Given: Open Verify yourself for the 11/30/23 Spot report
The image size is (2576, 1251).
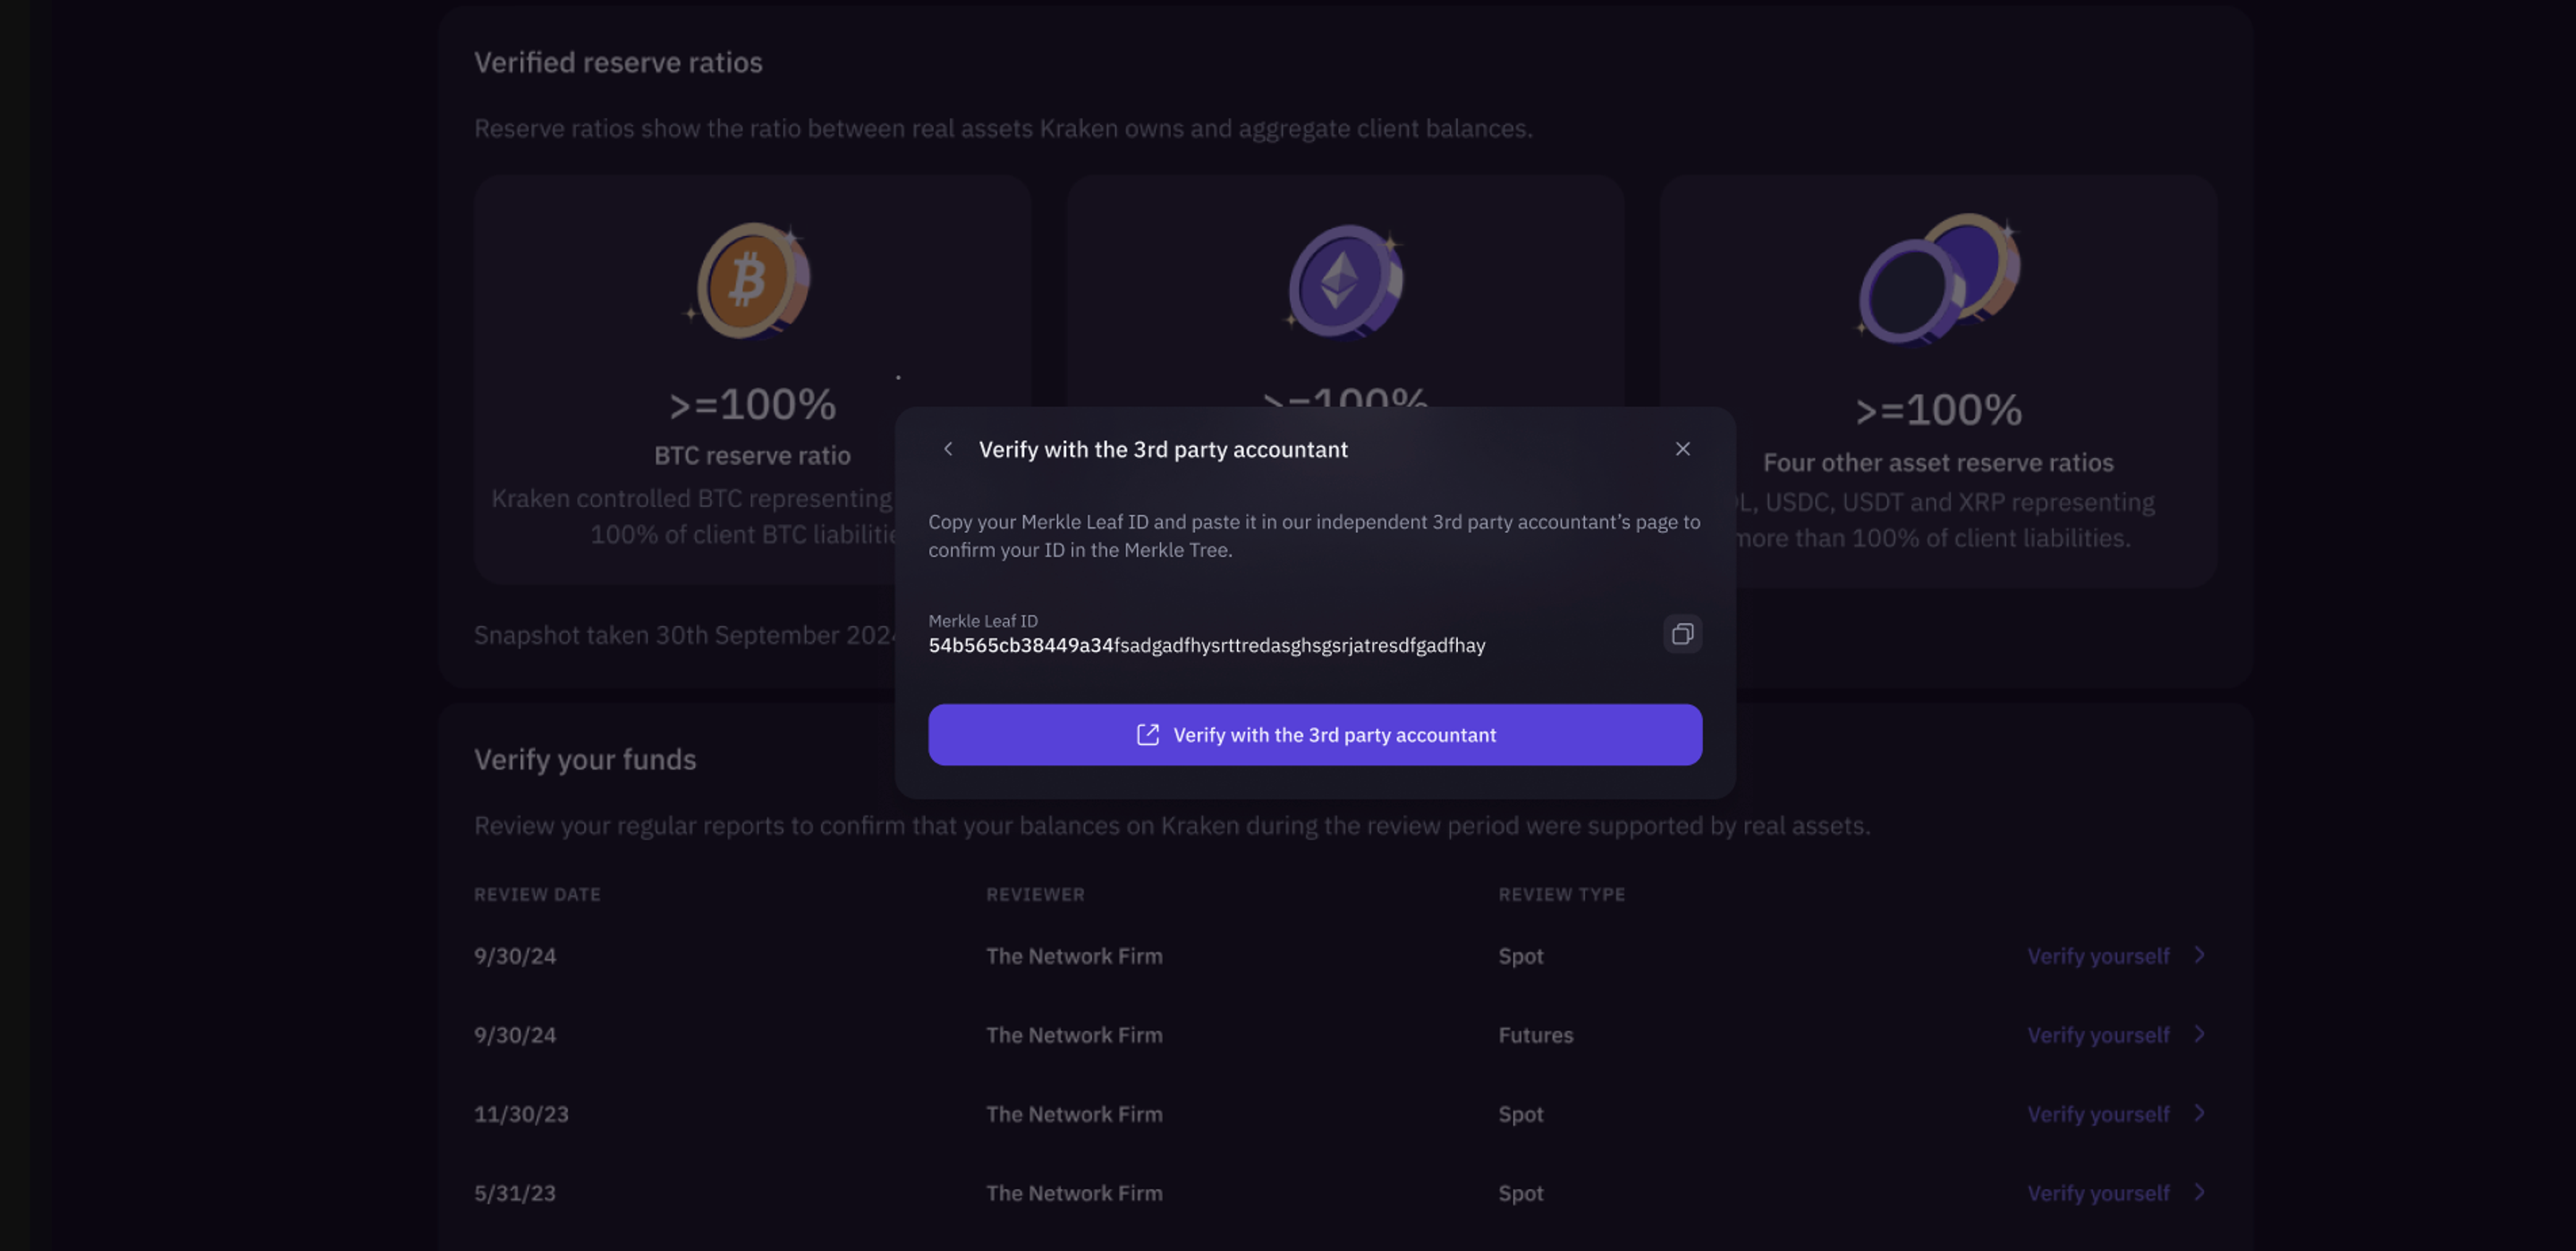Looking at the screenshot, I should 2099,1113.
